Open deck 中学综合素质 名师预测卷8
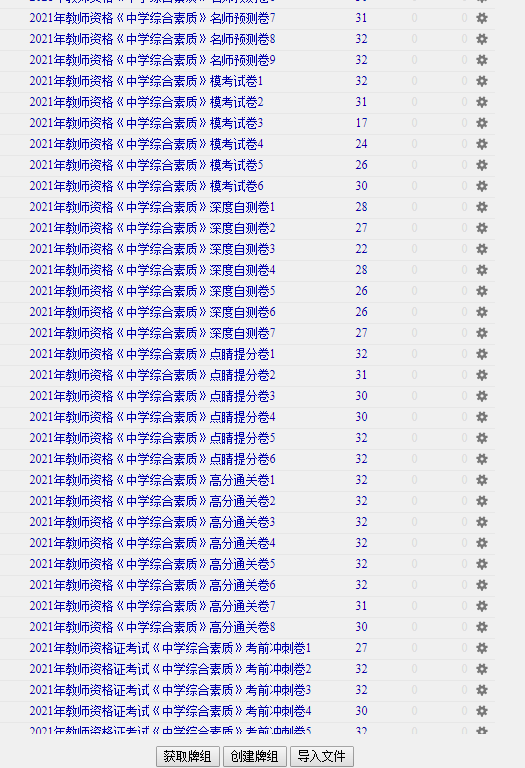Viewport: 525px width, 768px height. click(x=152, y=39)
